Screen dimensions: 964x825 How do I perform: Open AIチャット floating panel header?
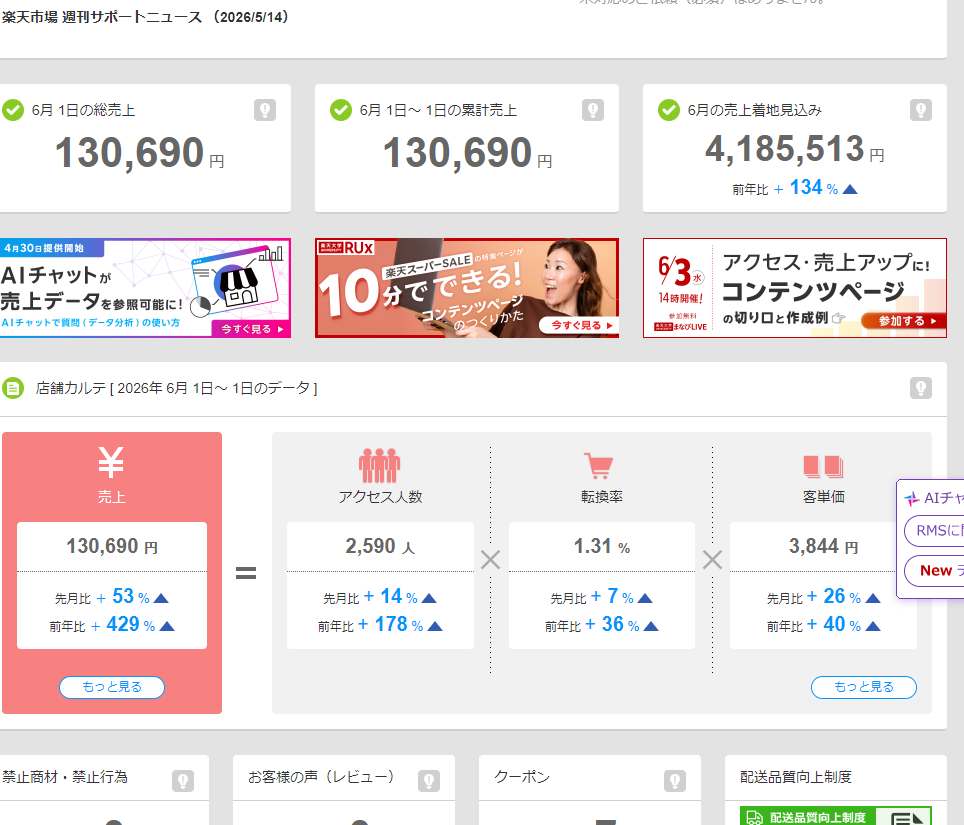click(x=933, y=498)
